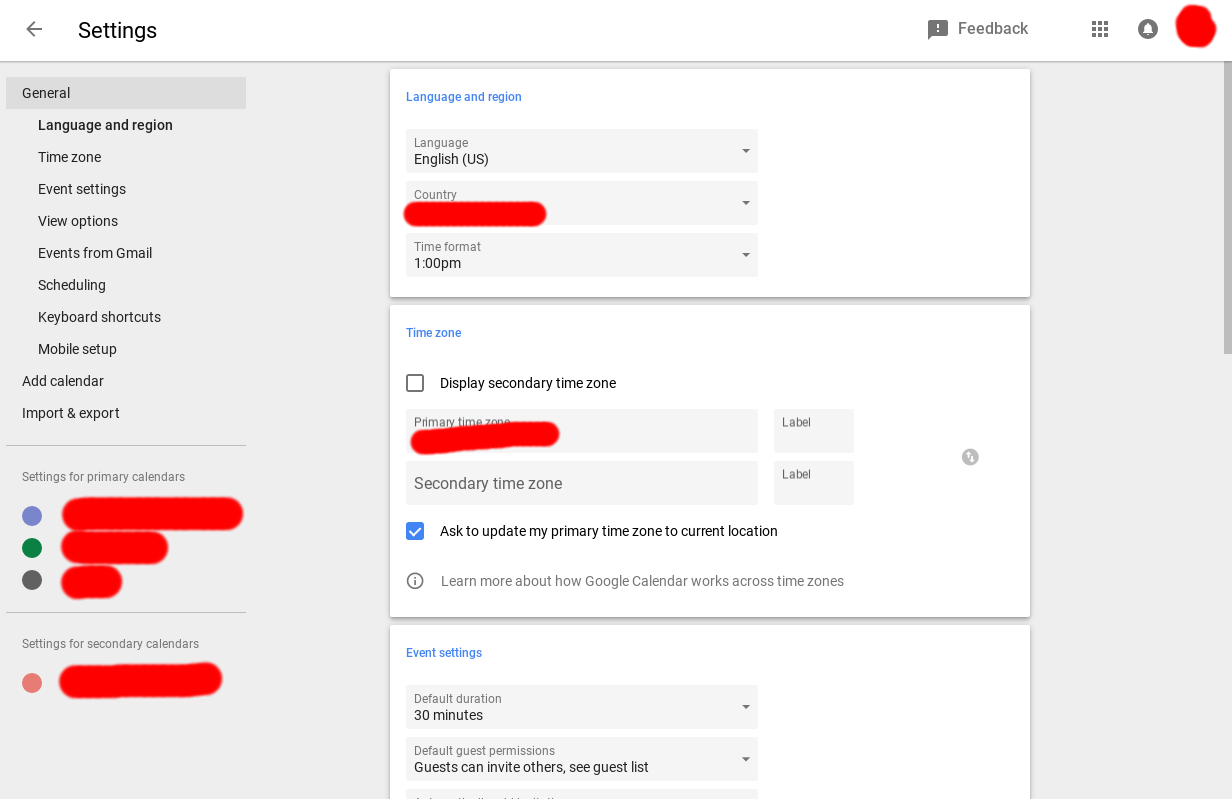
Task: Click the Secondary time zone field
Action: point(581,483)
